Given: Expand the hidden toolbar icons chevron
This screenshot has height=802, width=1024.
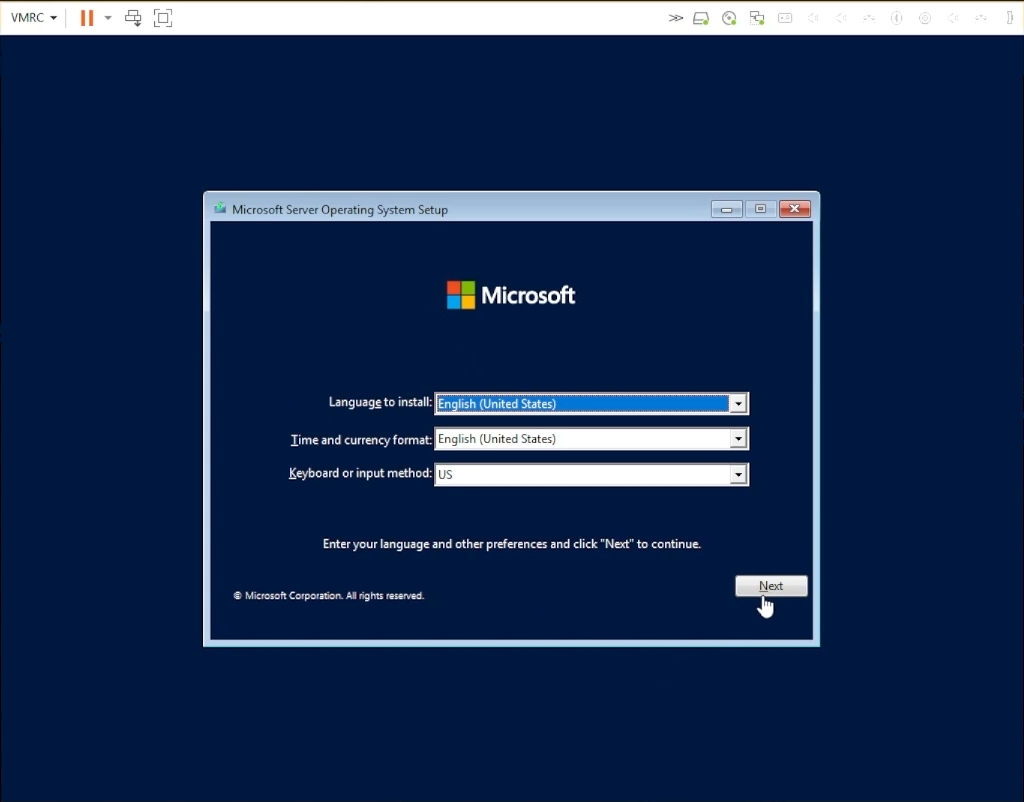Looking at the screenshot, I should click(x=676, y=17).
